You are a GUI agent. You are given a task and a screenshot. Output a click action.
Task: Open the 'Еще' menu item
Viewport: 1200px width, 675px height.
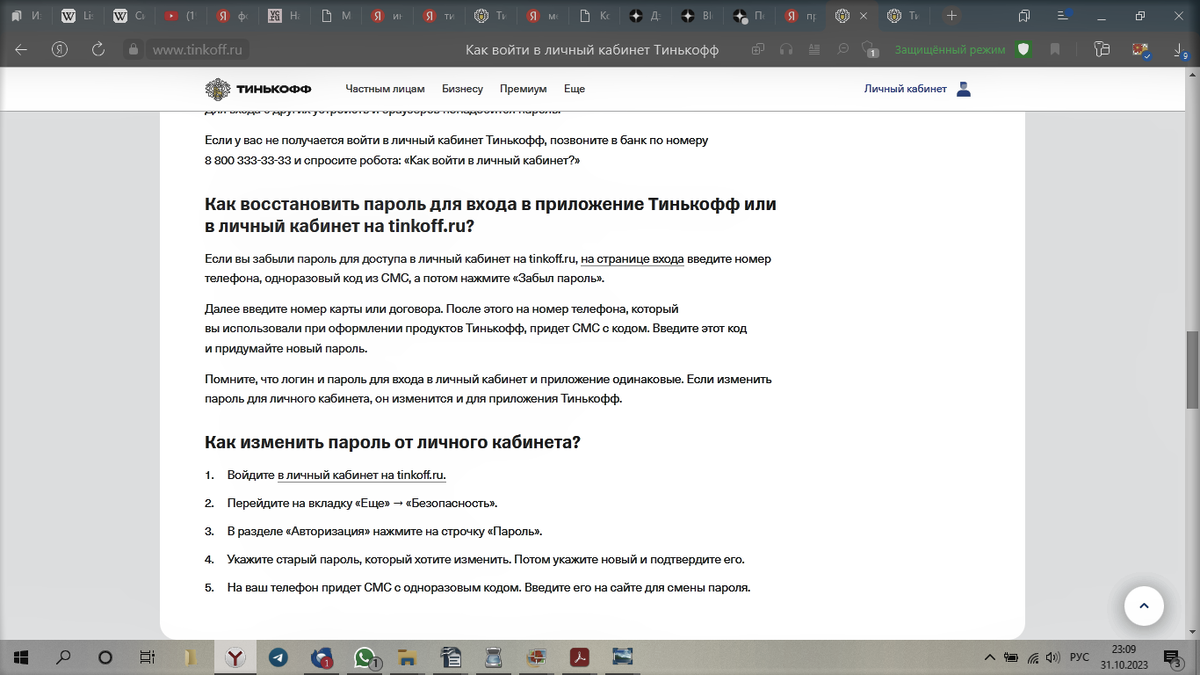pos(574,89)
